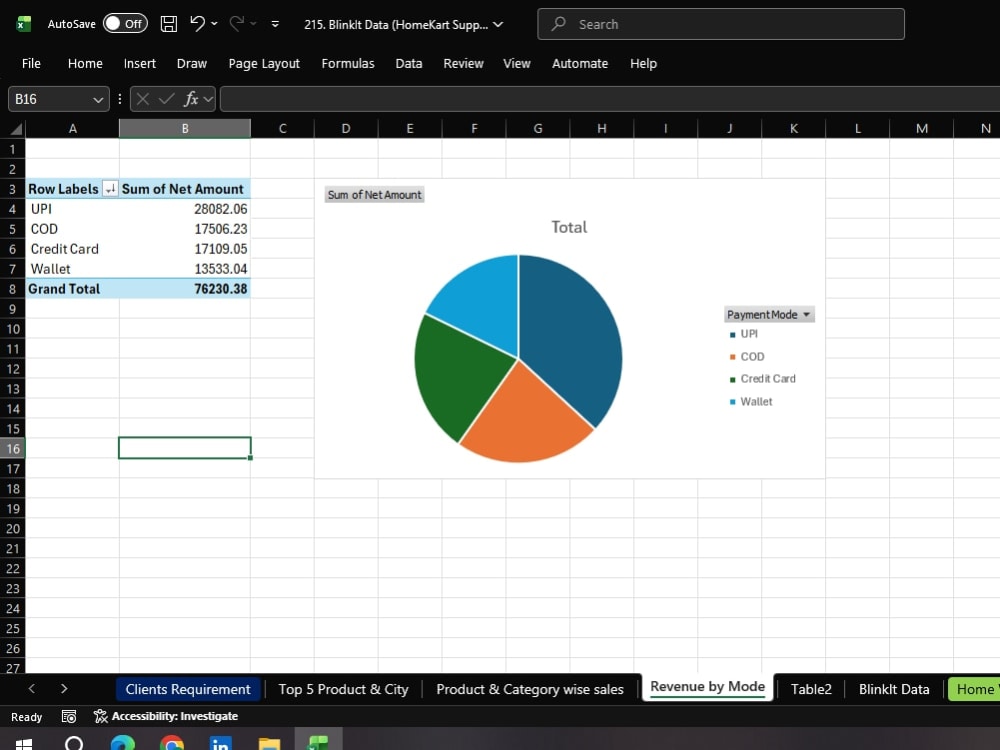This screenshot has height=750, width=1000.
Task: Switch to the Draw tab
Action: pyautogui.click(x=191, y=63)
